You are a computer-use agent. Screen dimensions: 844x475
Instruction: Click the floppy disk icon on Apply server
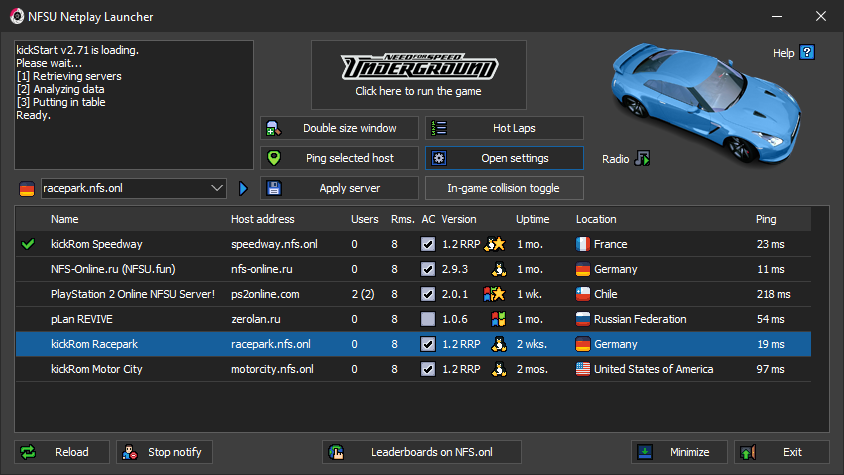click(273, 188)
